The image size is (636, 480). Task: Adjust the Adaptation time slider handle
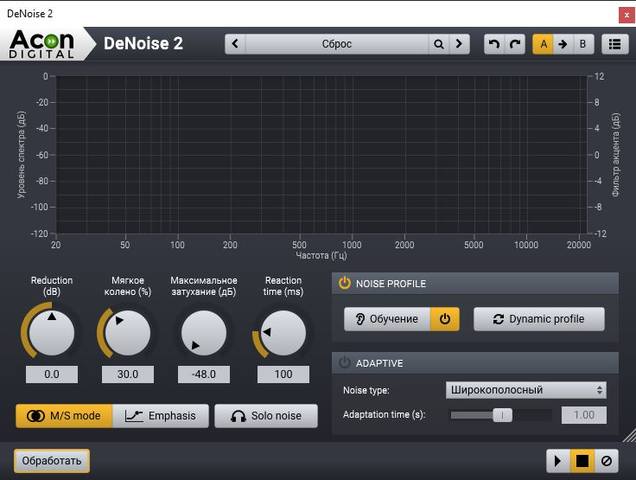[x=502, y=415]
